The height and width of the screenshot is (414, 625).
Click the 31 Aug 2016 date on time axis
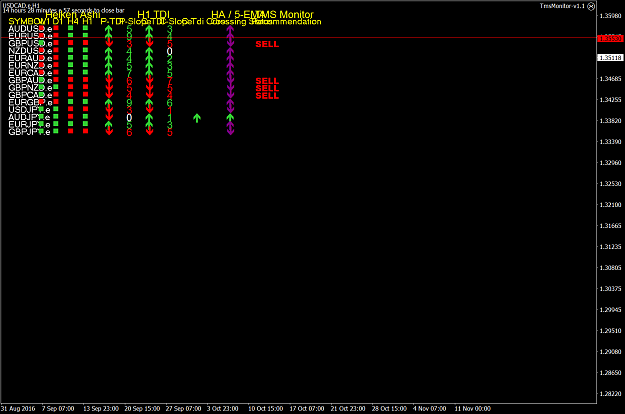point(18,409)
